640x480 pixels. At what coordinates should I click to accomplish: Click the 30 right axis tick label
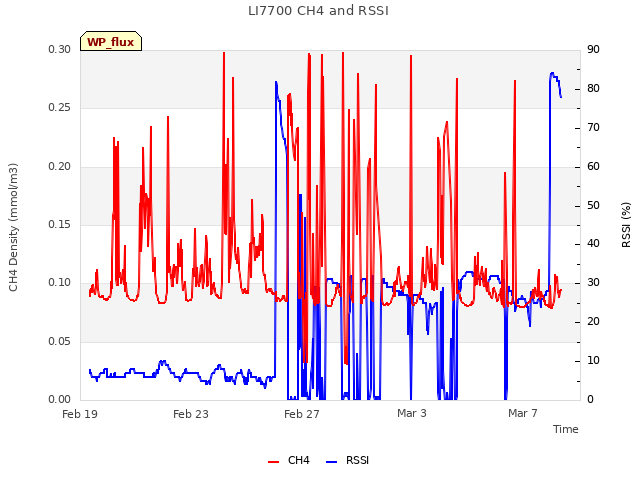tap(593, 282)
